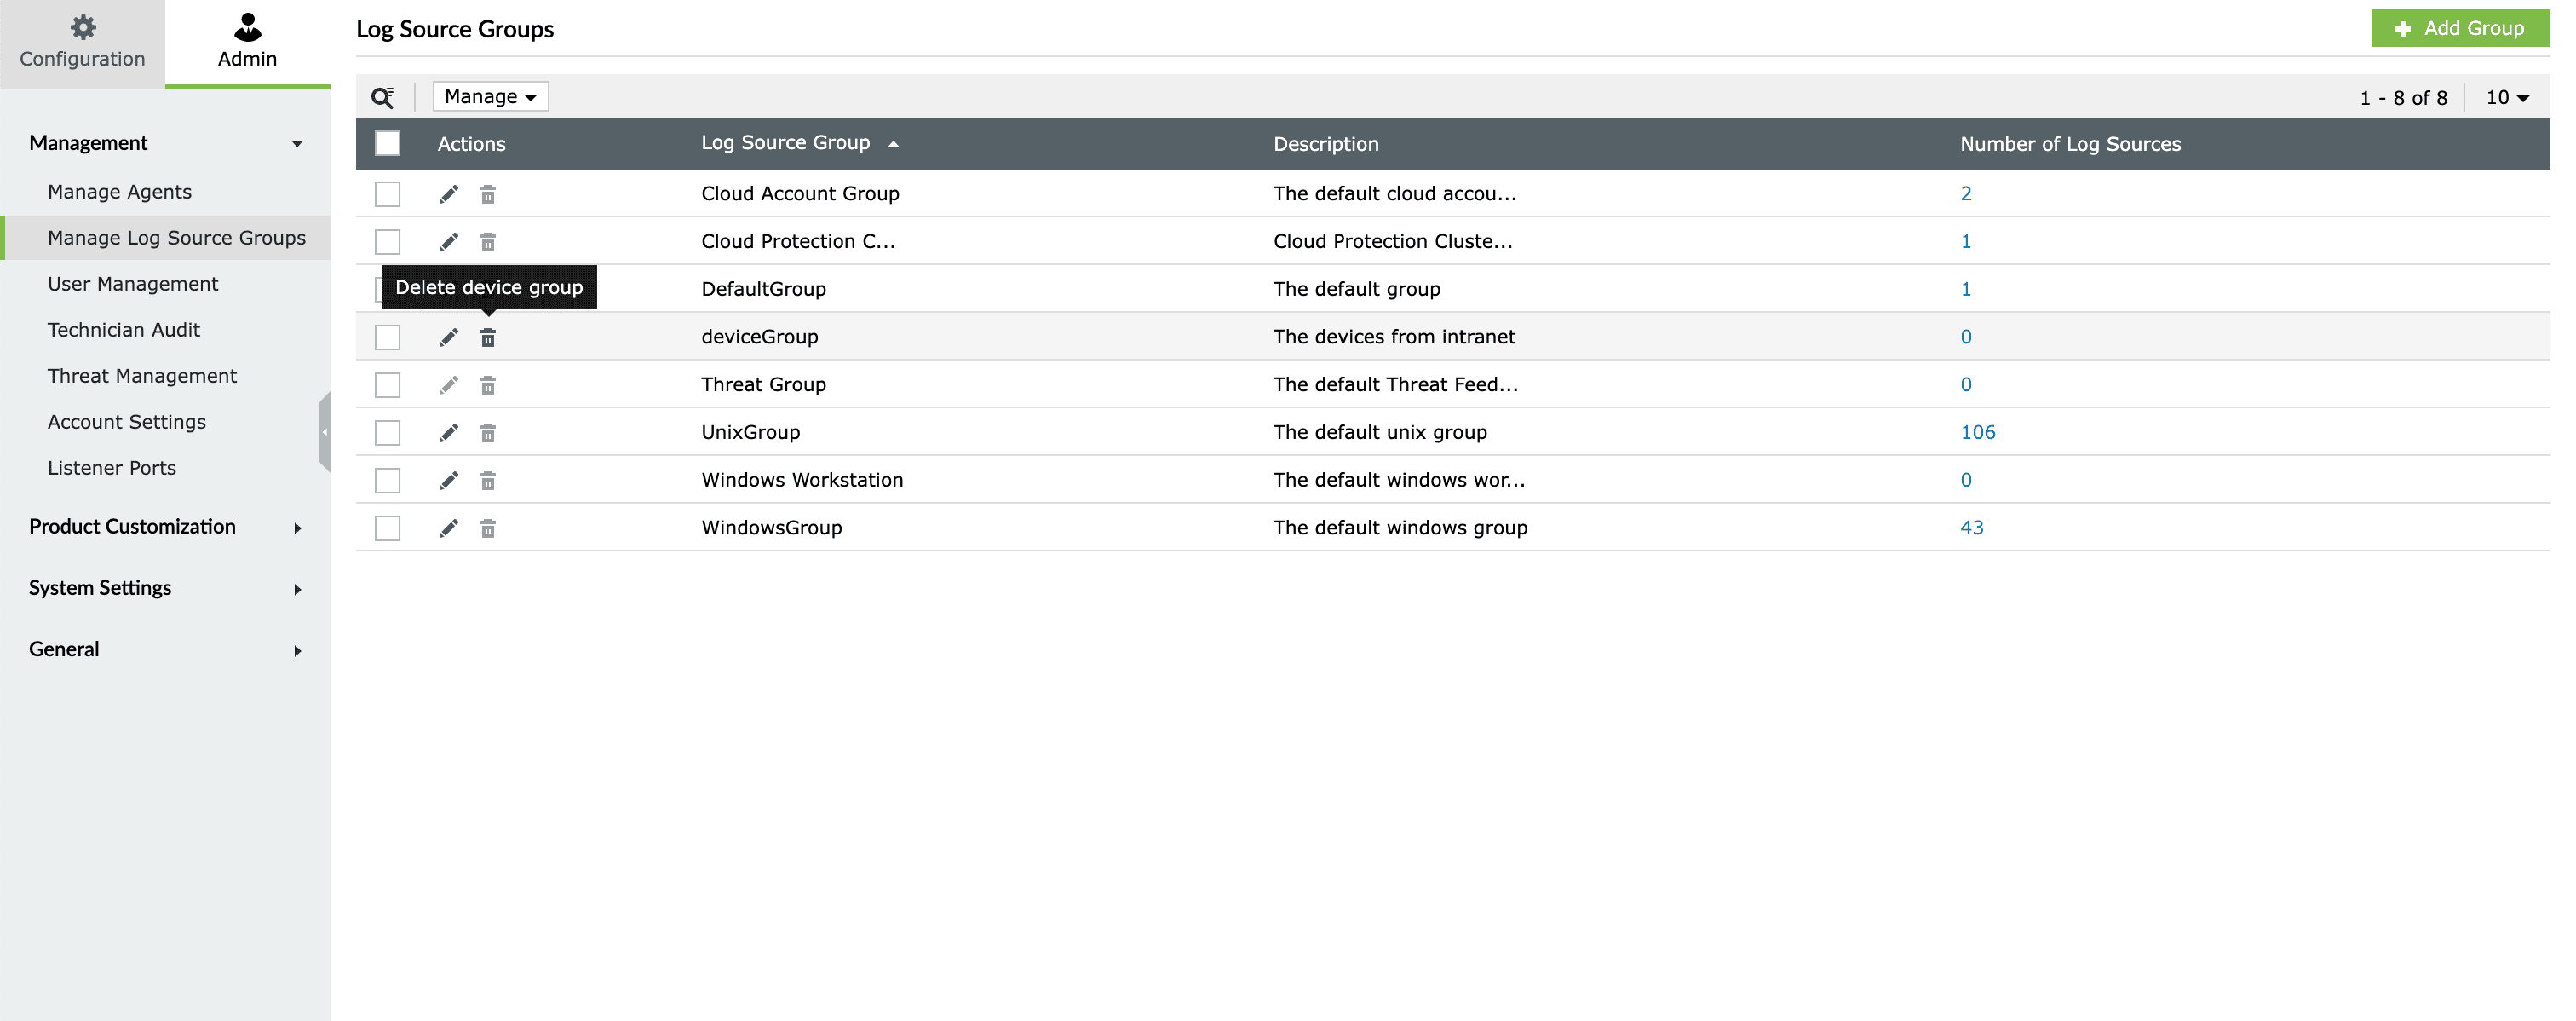Open Windows Workstation's 0 log sources link
The width and height of the screenshot is (2576, 1021).
point(1966,481)
